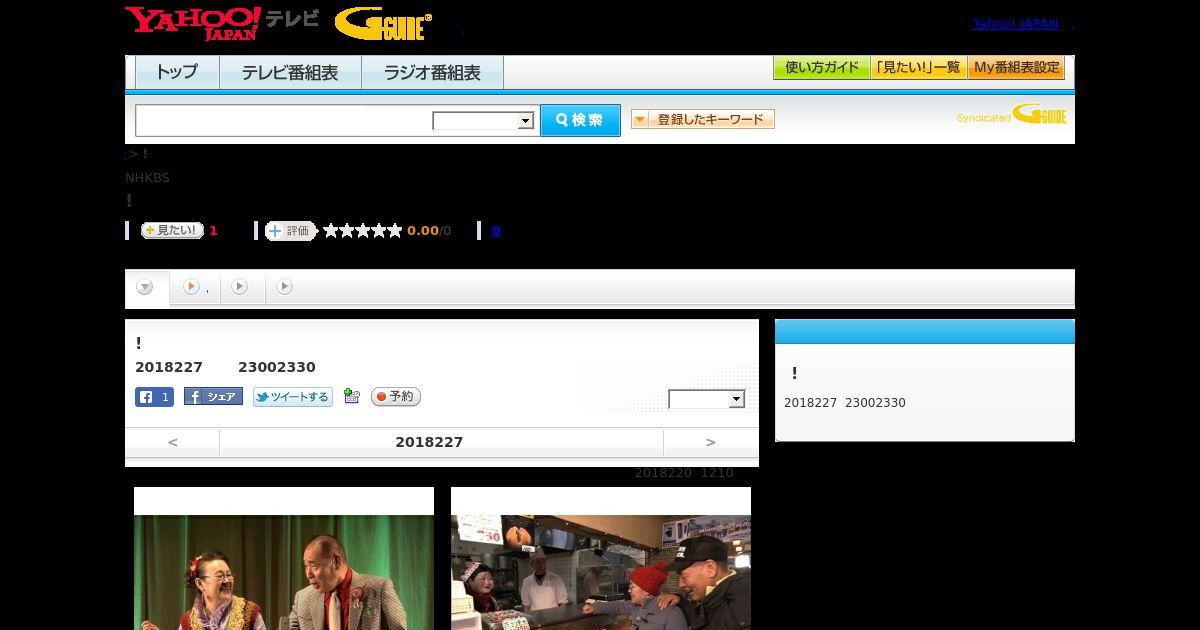Expand the dropdown beside the search field
The width and height of the screenshot is (1200, 630).
(484, 121)
